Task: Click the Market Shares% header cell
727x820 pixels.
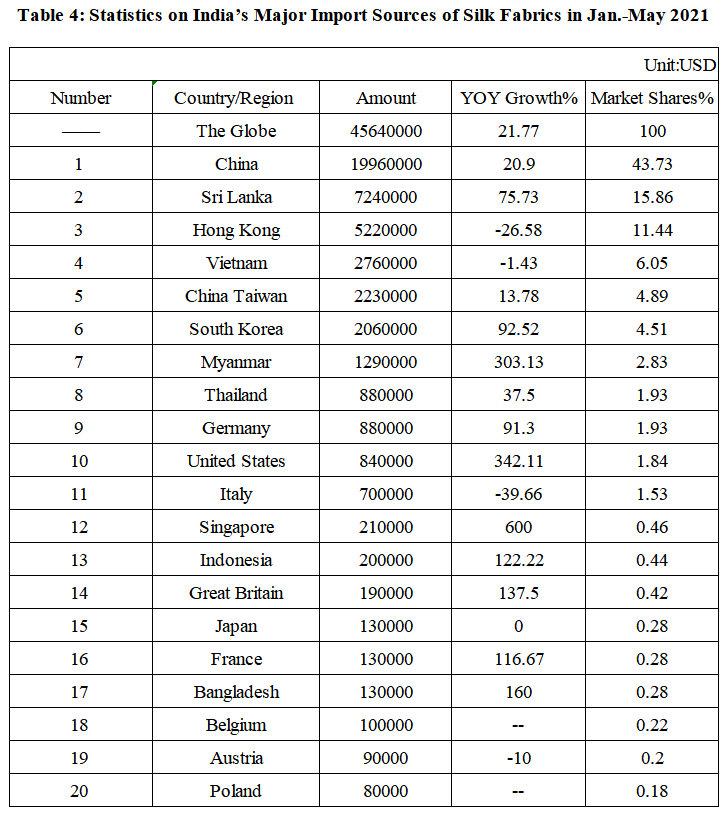Action: [652, 98]
